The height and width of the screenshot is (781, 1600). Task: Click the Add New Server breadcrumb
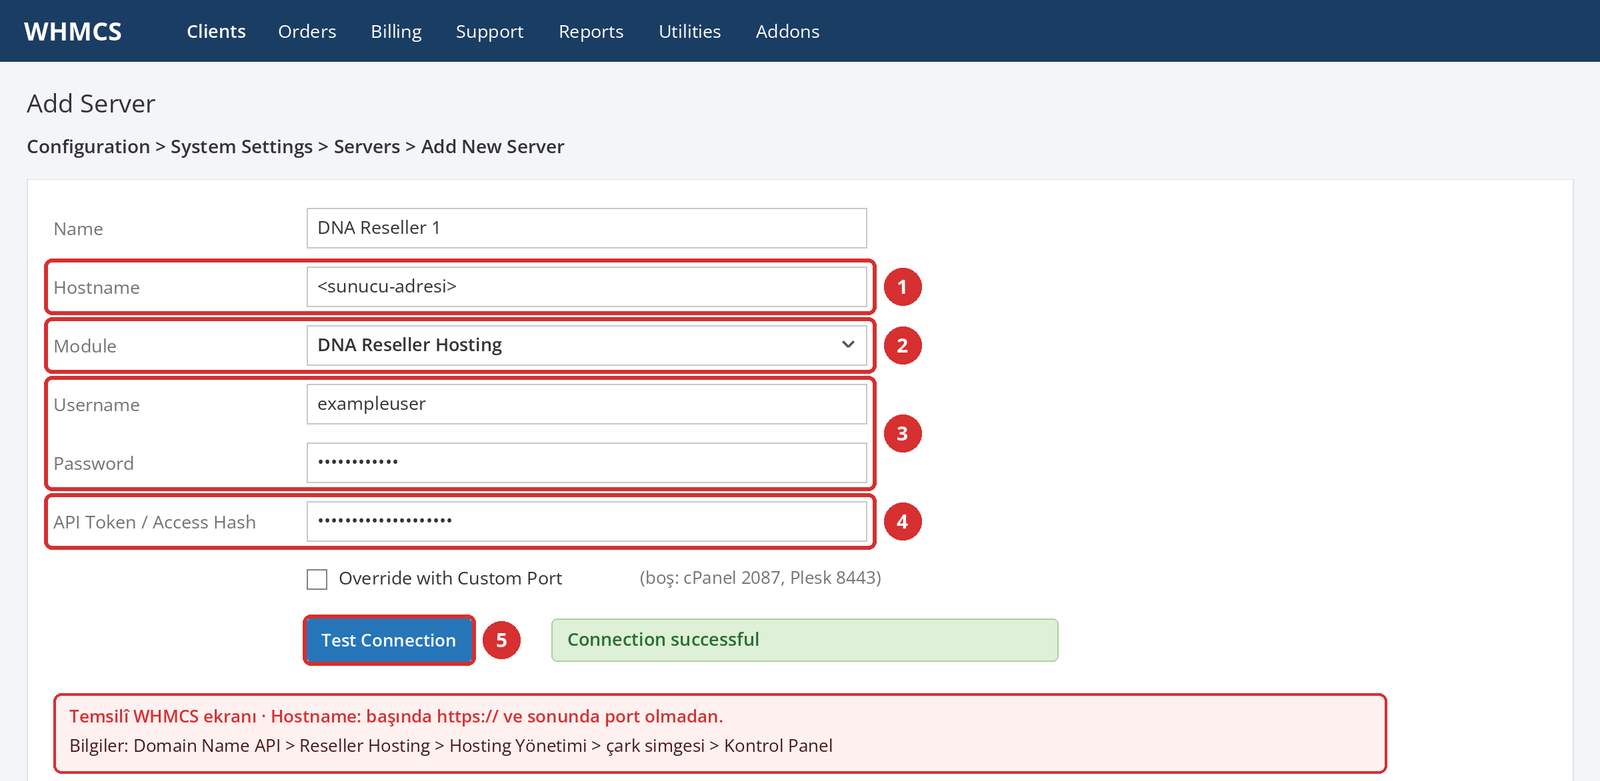click(492, 146)
